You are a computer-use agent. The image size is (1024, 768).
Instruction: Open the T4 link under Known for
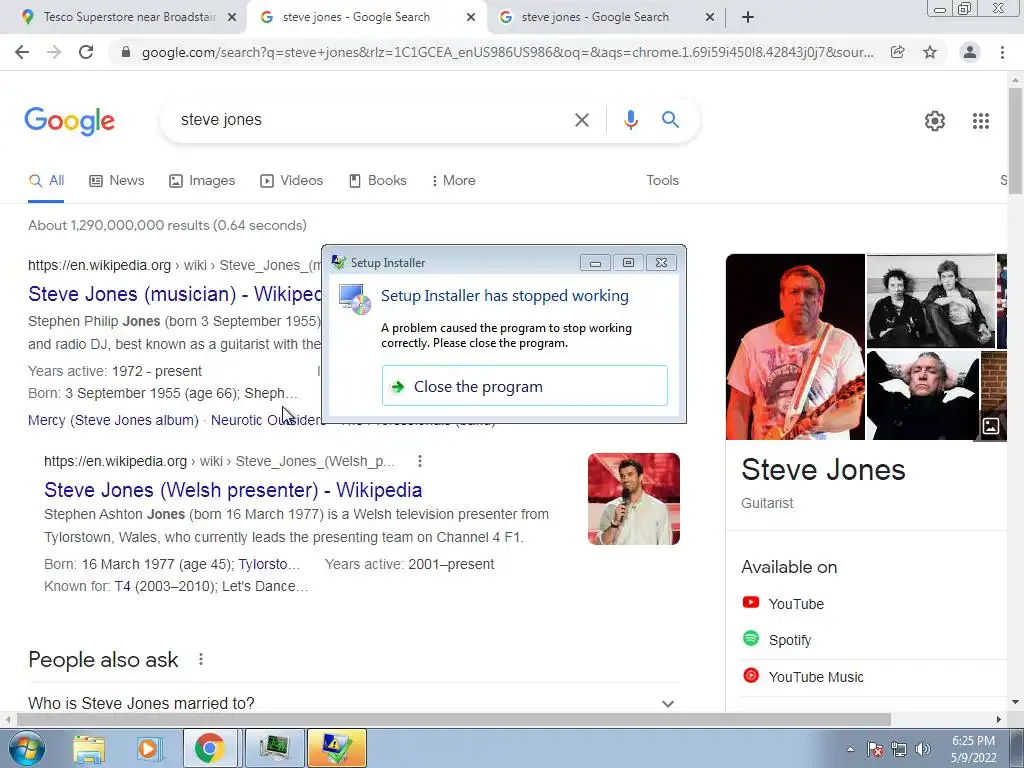tap(122, 586)
